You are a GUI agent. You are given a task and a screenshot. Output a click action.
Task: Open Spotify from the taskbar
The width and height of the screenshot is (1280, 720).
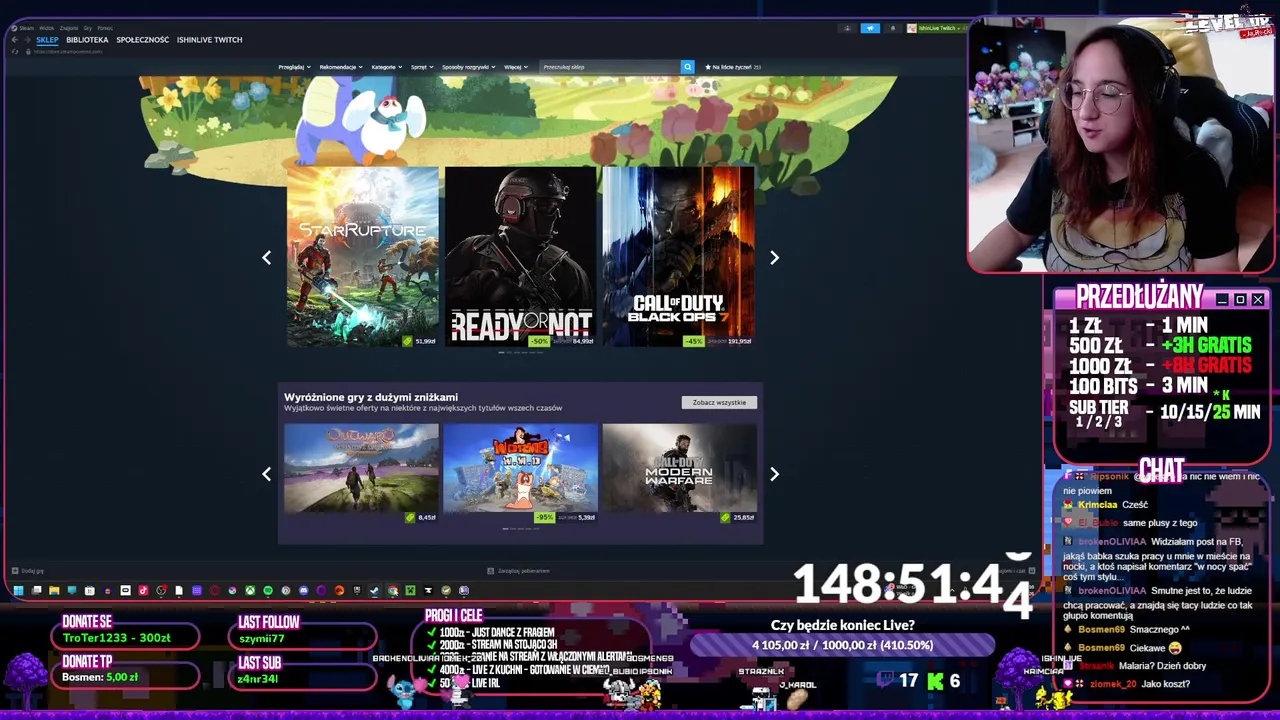click(x=268, y=590)
